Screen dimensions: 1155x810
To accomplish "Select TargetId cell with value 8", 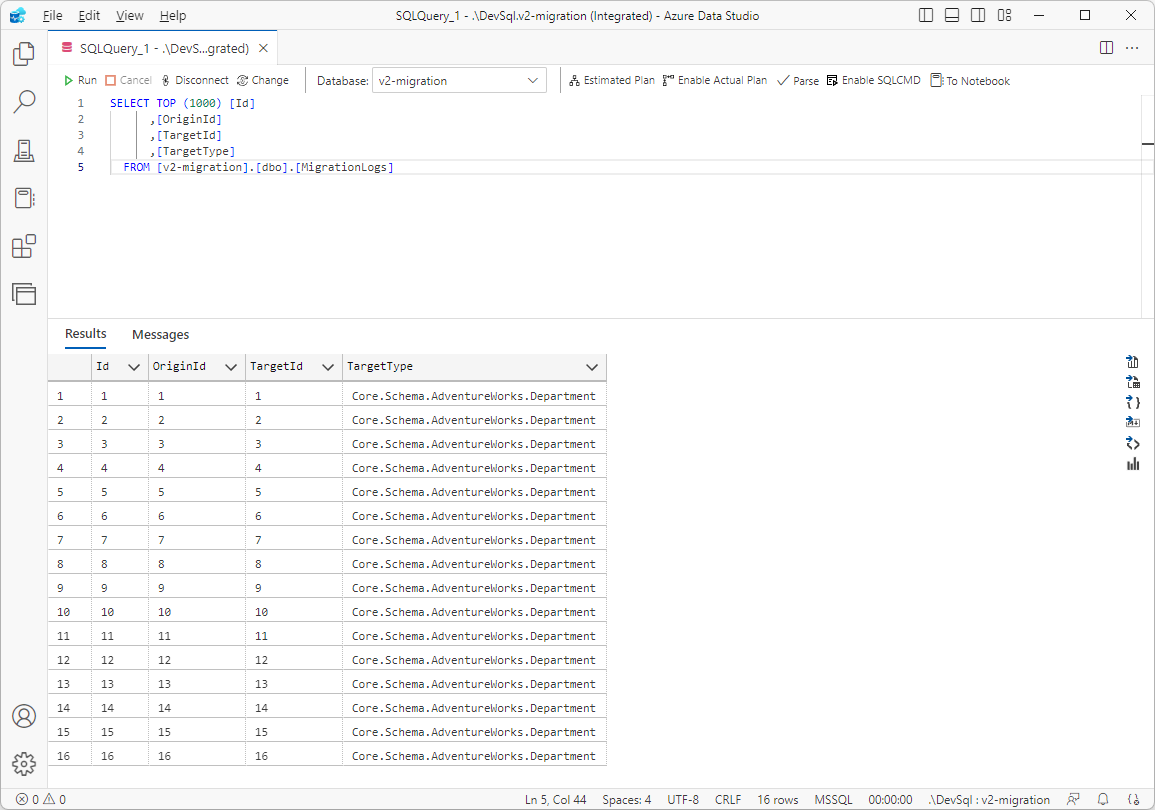I will (x=294, y=564).
